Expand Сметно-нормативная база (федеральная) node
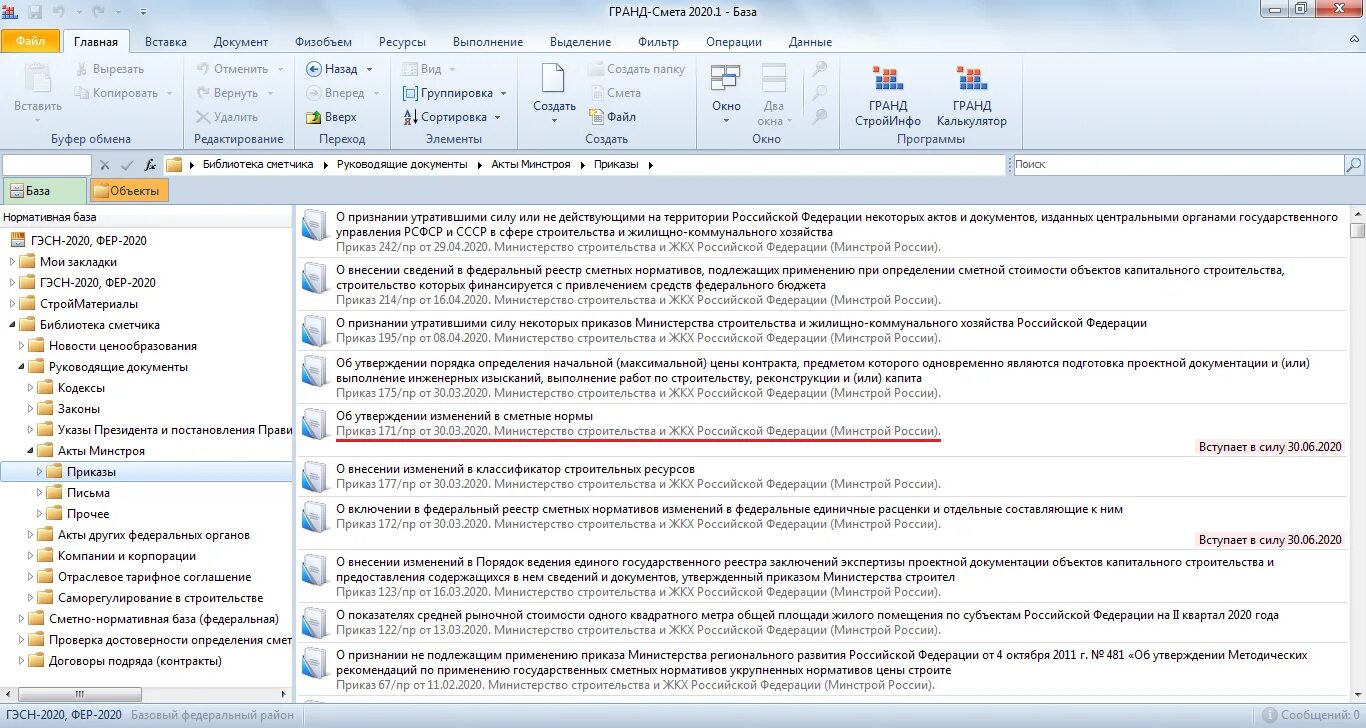1366x728 pixels. (x=22, y=619)
